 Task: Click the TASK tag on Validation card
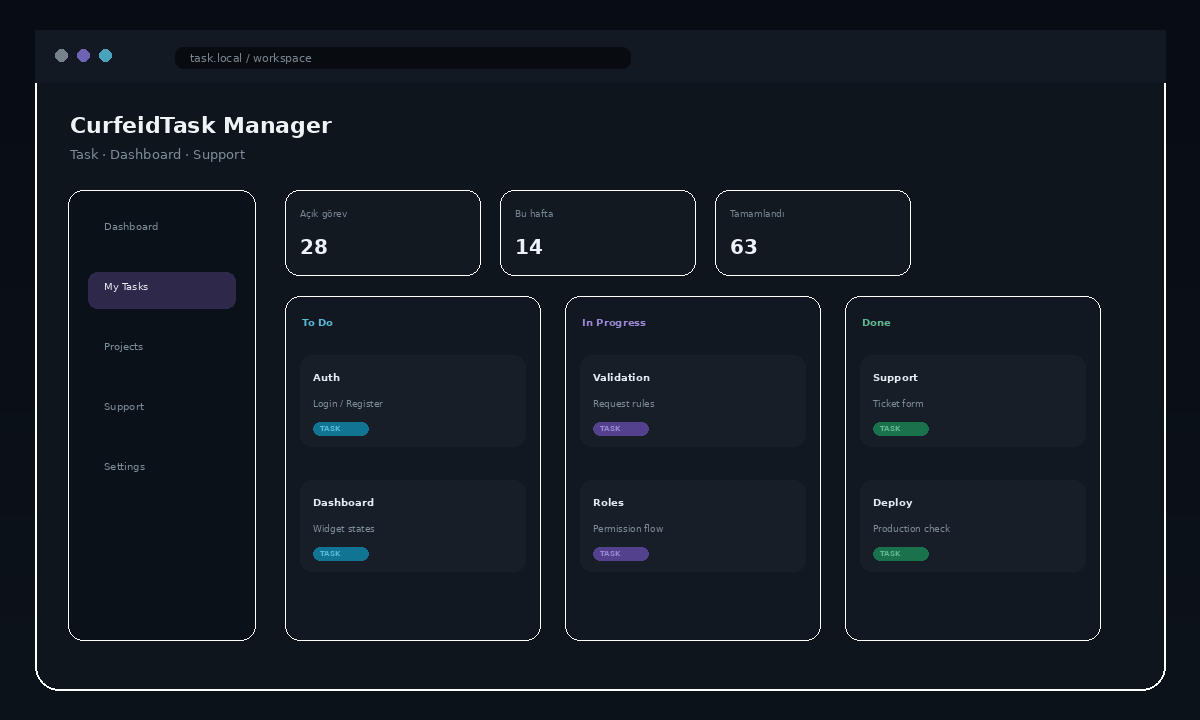click(x=621, y=429)
